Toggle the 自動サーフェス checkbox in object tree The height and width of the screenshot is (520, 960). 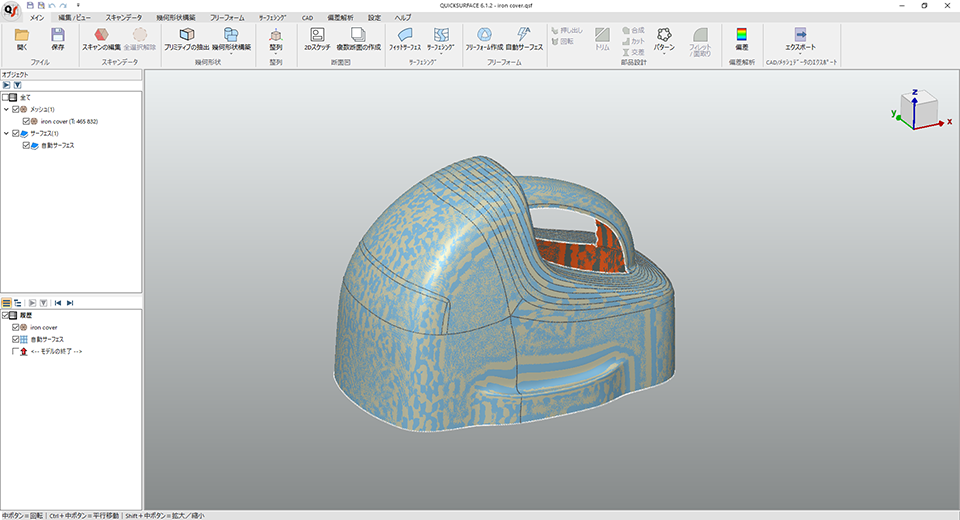[28, 145]
